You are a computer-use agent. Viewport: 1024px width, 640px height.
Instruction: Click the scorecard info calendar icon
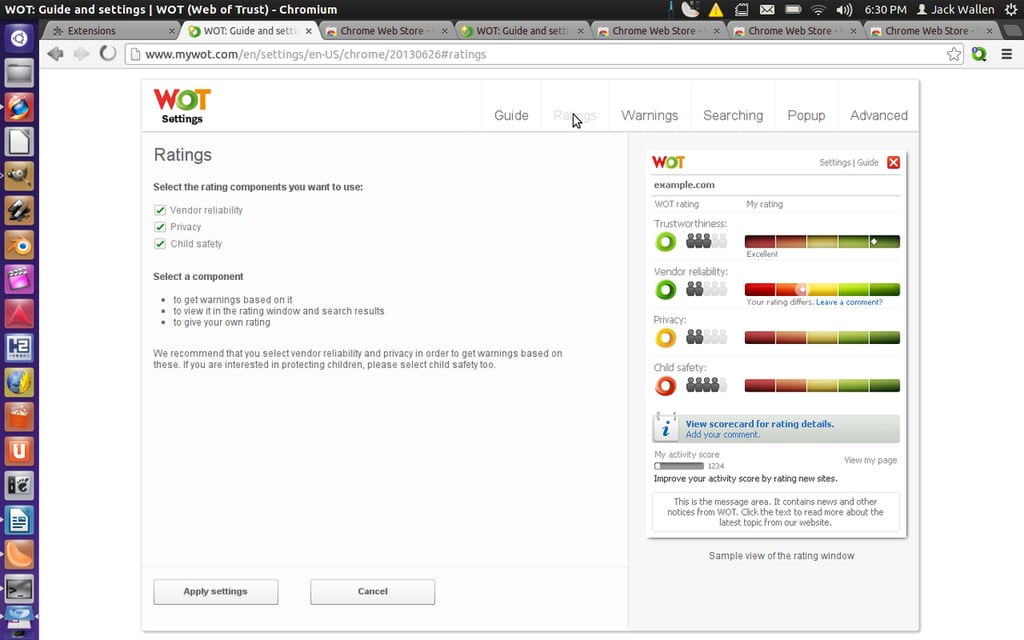pos(666,428)
